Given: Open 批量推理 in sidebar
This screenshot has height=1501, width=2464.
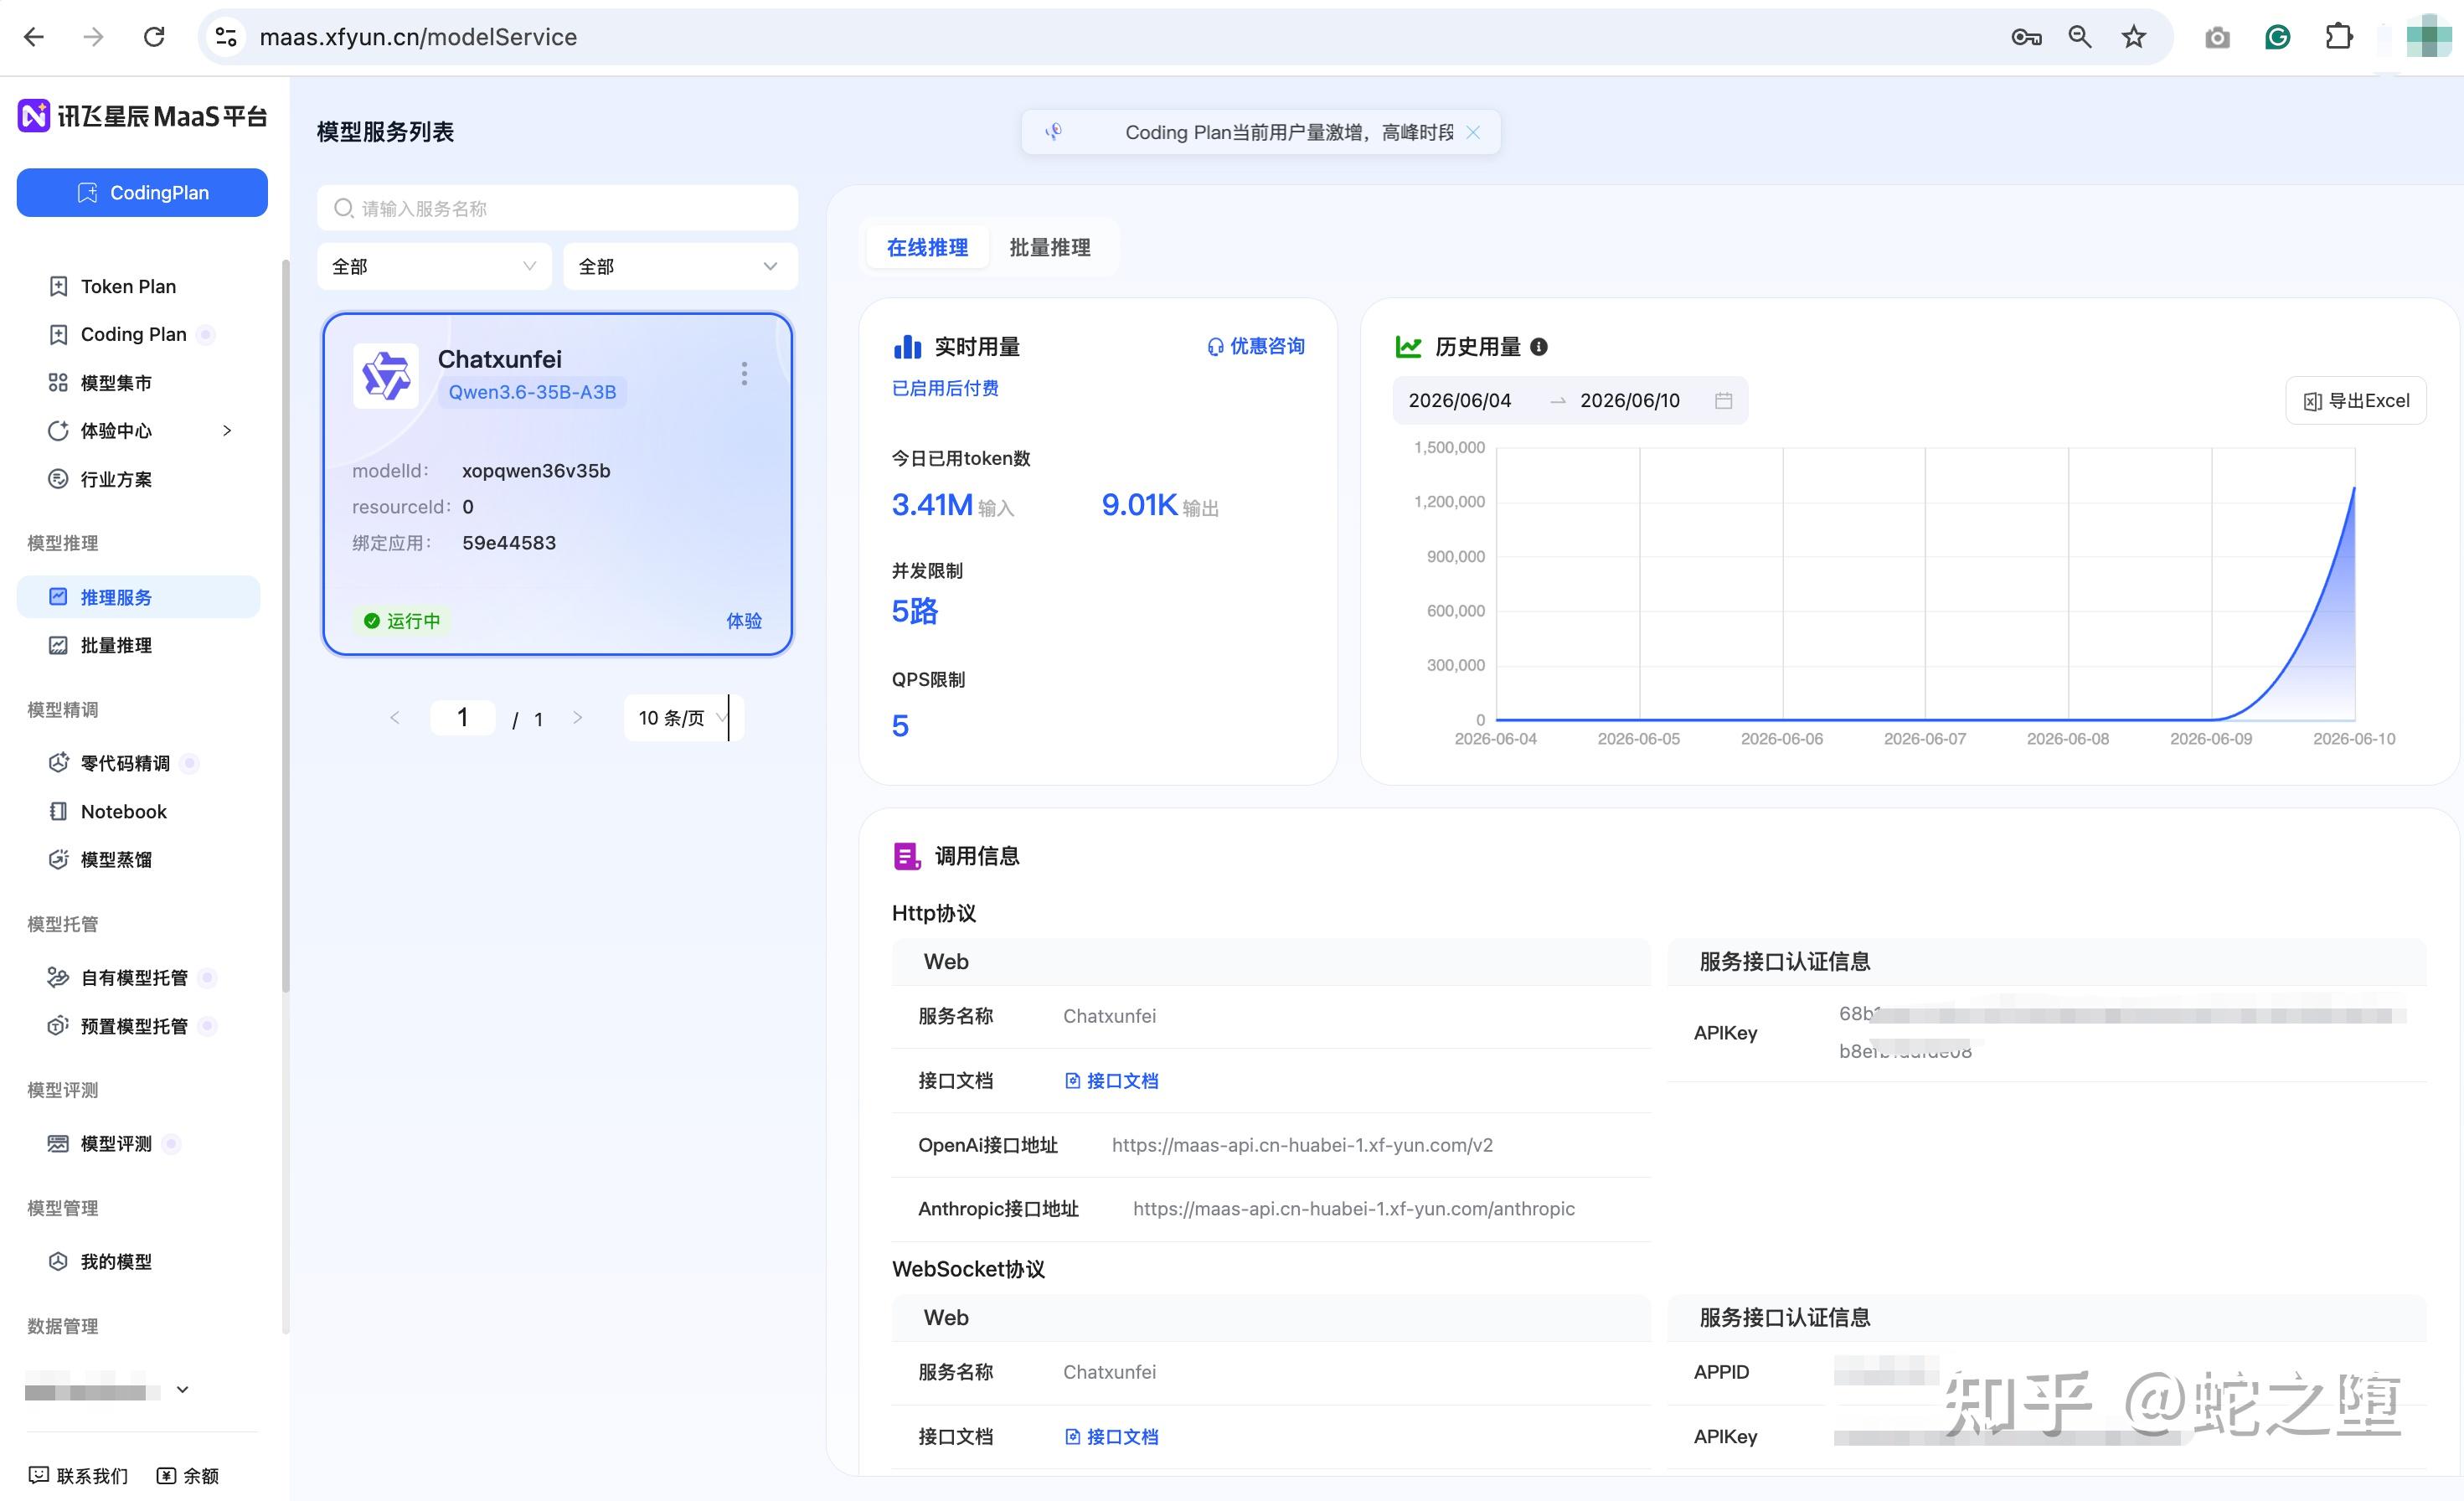Looking at the screenshot, I should (116, 645).
